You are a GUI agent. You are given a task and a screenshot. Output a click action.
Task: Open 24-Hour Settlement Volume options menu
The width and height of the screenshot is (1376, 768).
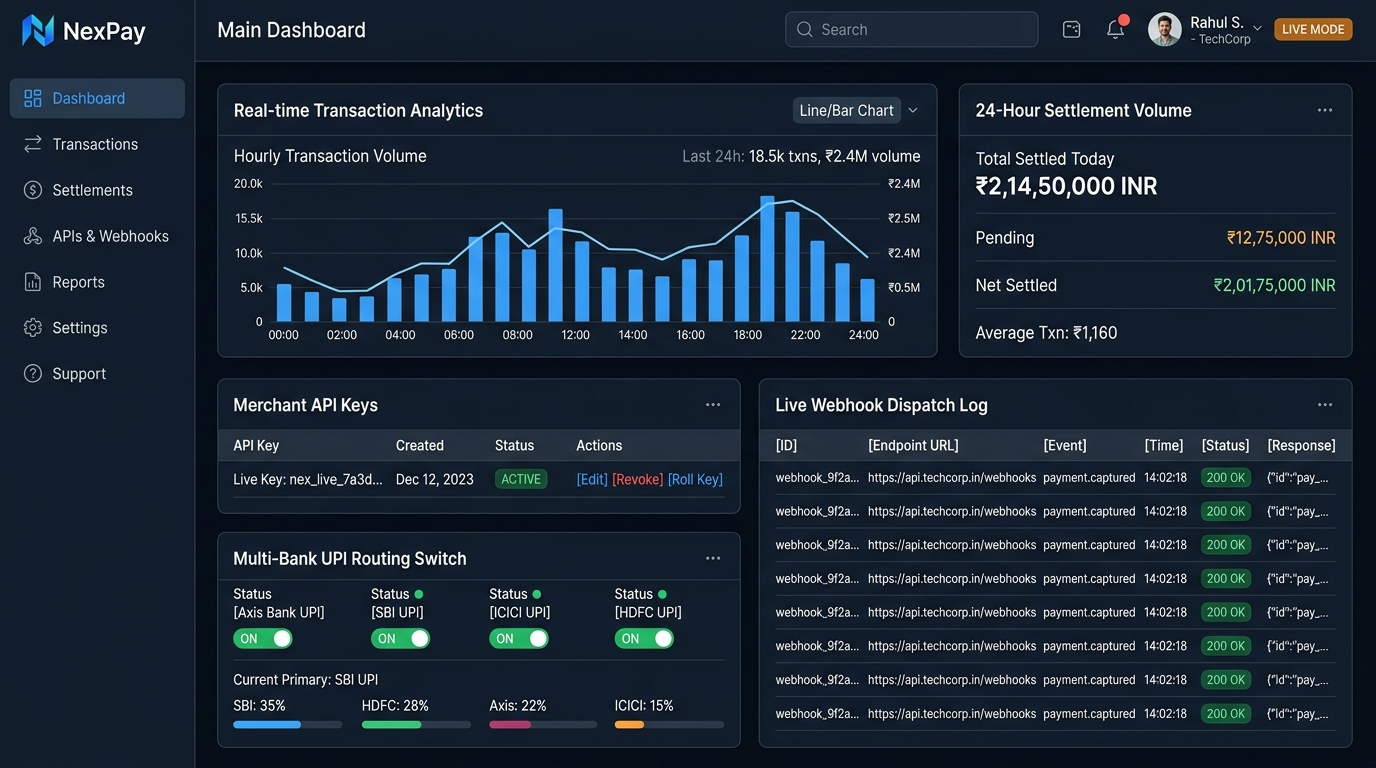click(1325, 110)
